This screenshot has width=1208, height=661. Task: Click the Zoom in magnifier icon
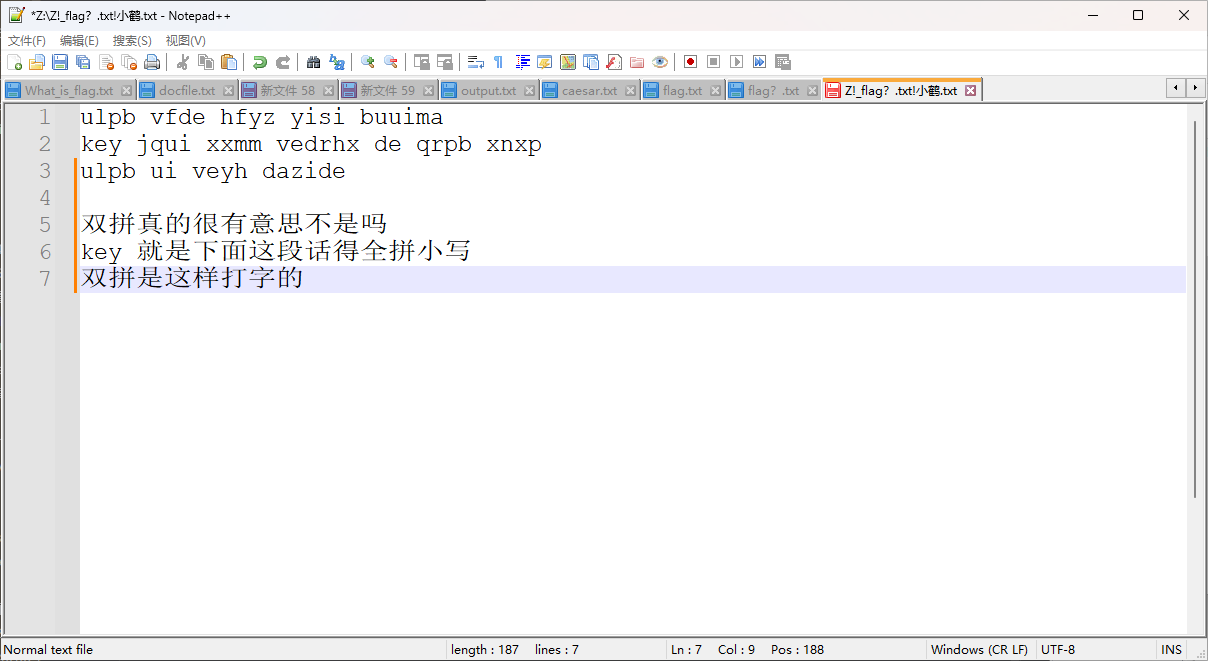(367, 62)
